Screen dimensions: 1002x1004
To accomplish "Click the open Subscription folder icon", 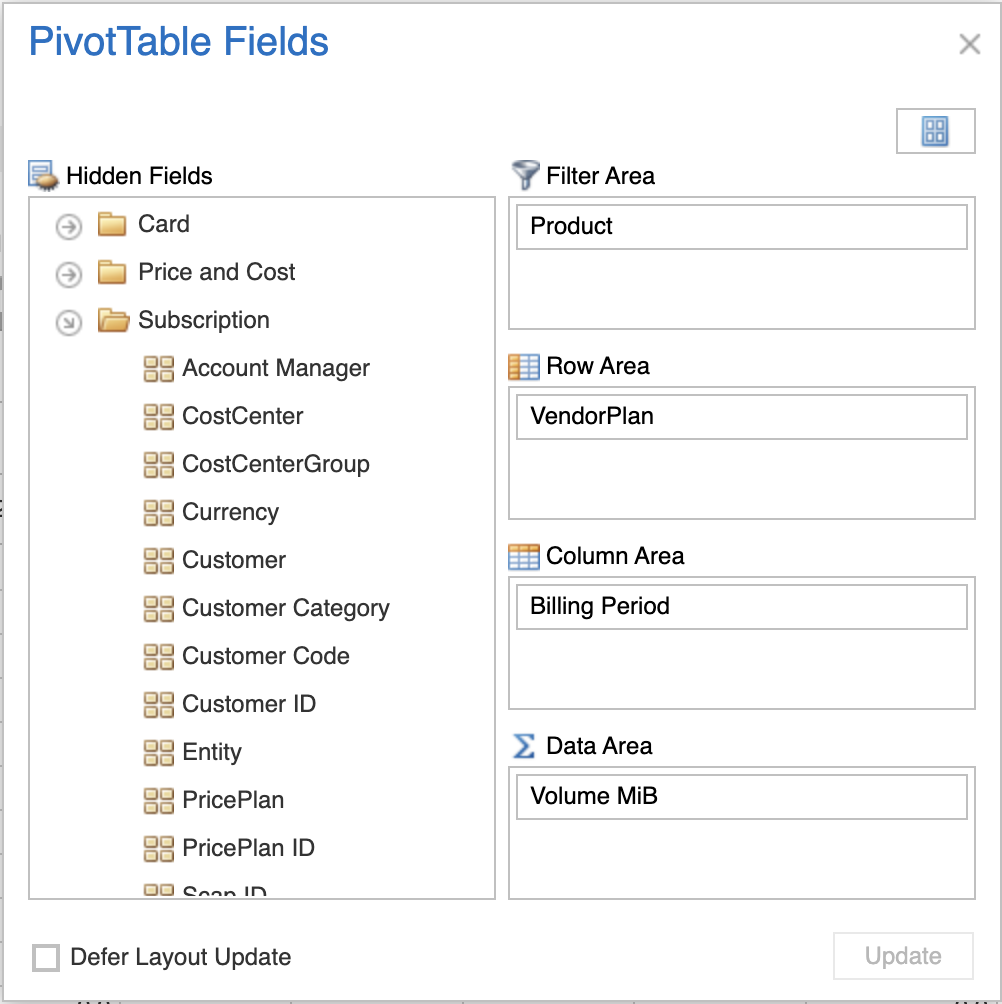I will point(113,320).
